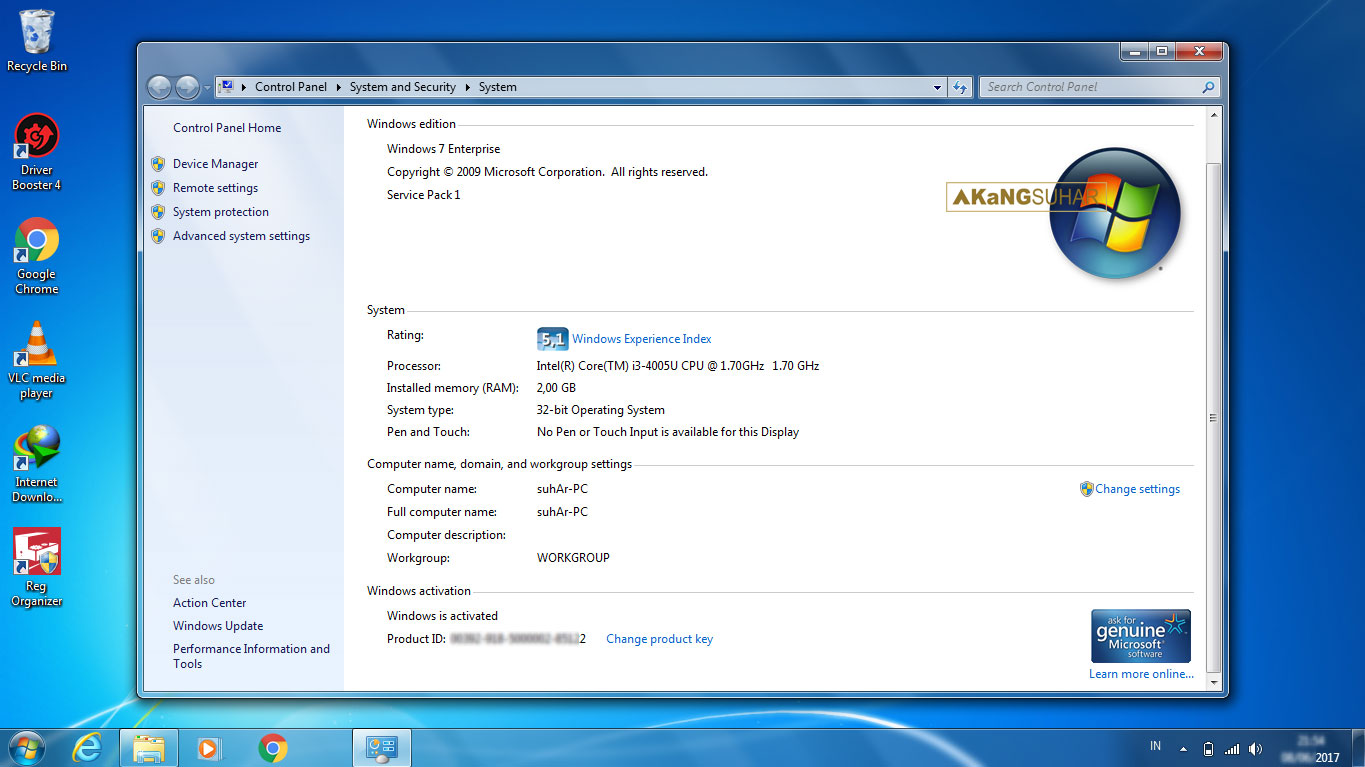Screen dimensions: 1365x767
Task: Click the "Windows is activated" status text
Action: pyautogui.click(x=442, y=616)
